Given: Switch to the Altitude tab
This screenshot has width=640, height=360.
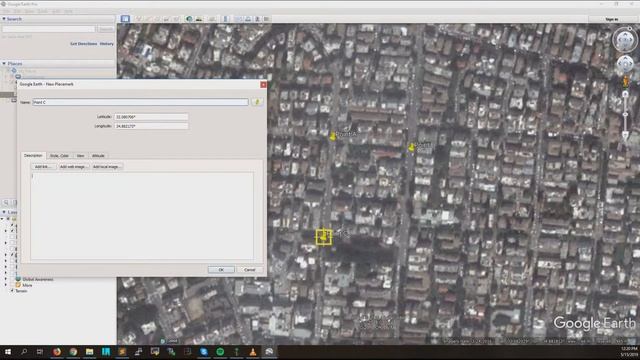Looking at the screenshot, I should coord(98,156).
